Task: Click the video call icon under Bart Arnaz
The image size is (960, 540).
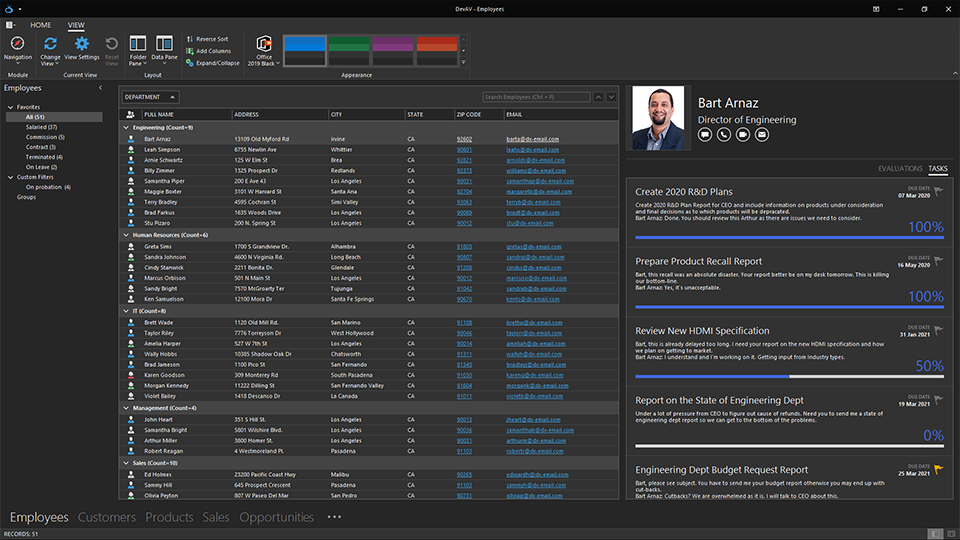Action: (x=741, y=134)
